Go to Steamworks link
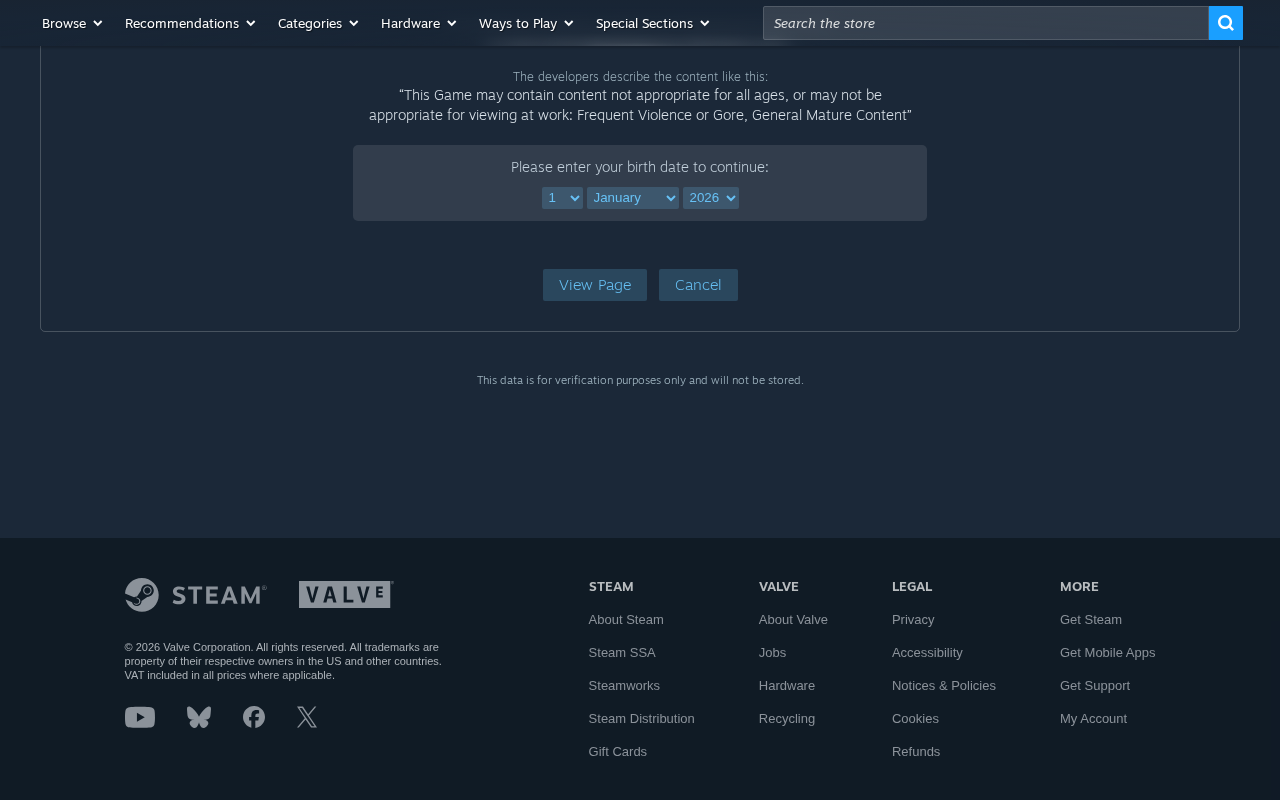The height and width of the screenshot is (800, 1280). click(x=624, y=686)
